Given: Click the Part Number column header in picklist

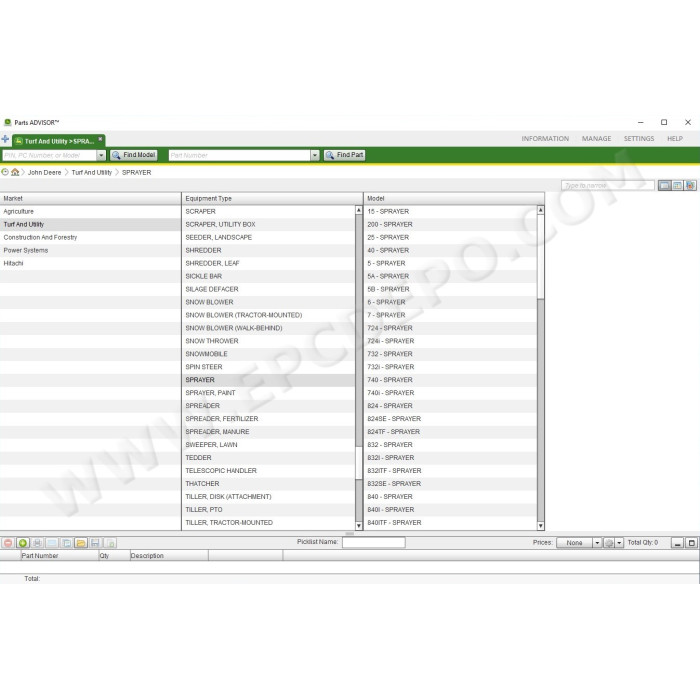Looking at the screenshot, I should coord(59,555).
